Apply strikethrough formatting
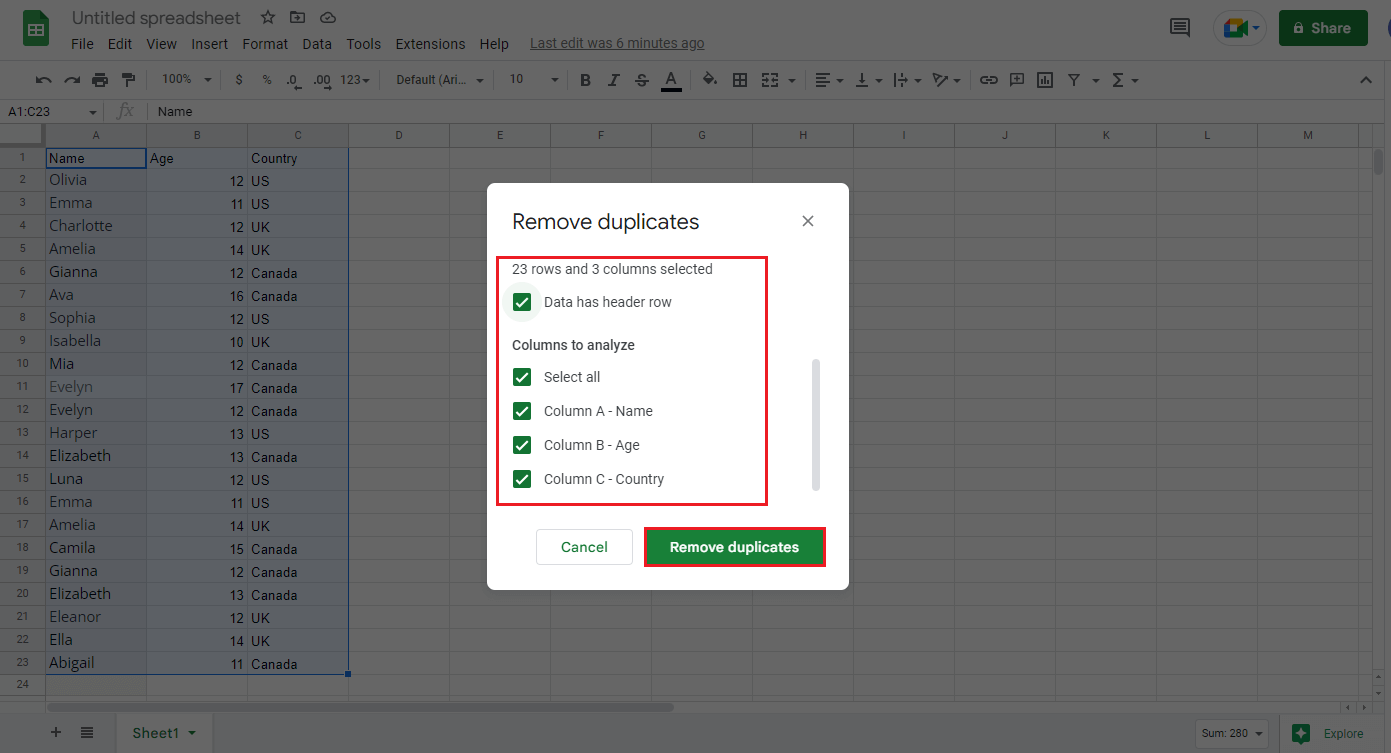 (641, 79)
